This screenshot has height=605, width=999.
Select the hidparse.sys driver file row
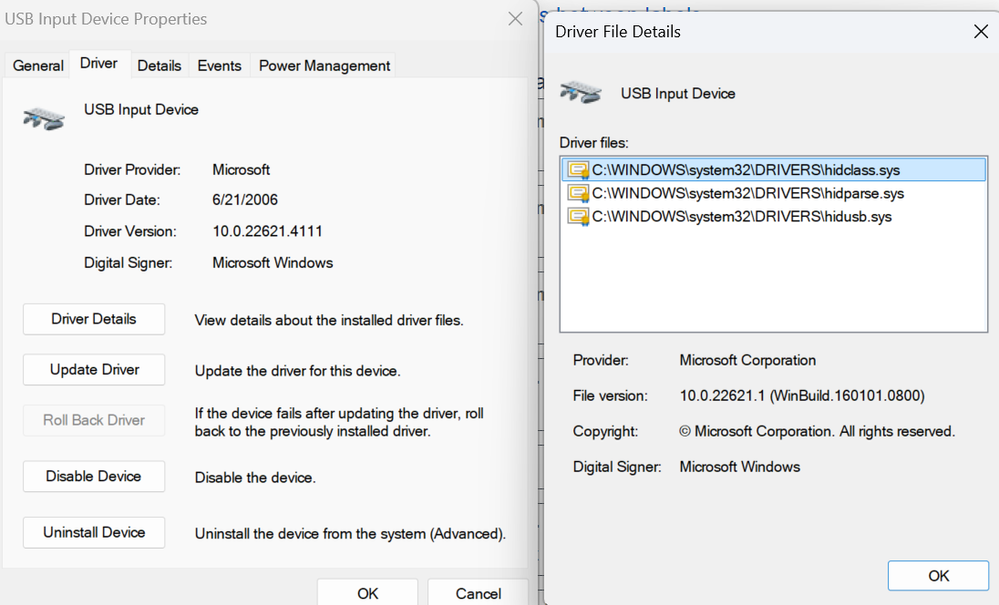[773, 193]
